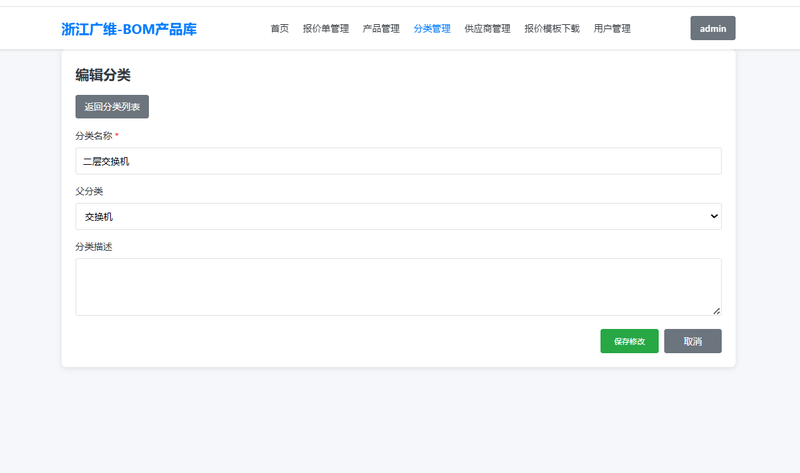Open 供应商管理 page
Screen dimensions: 800x473
(x=487, y=29)
